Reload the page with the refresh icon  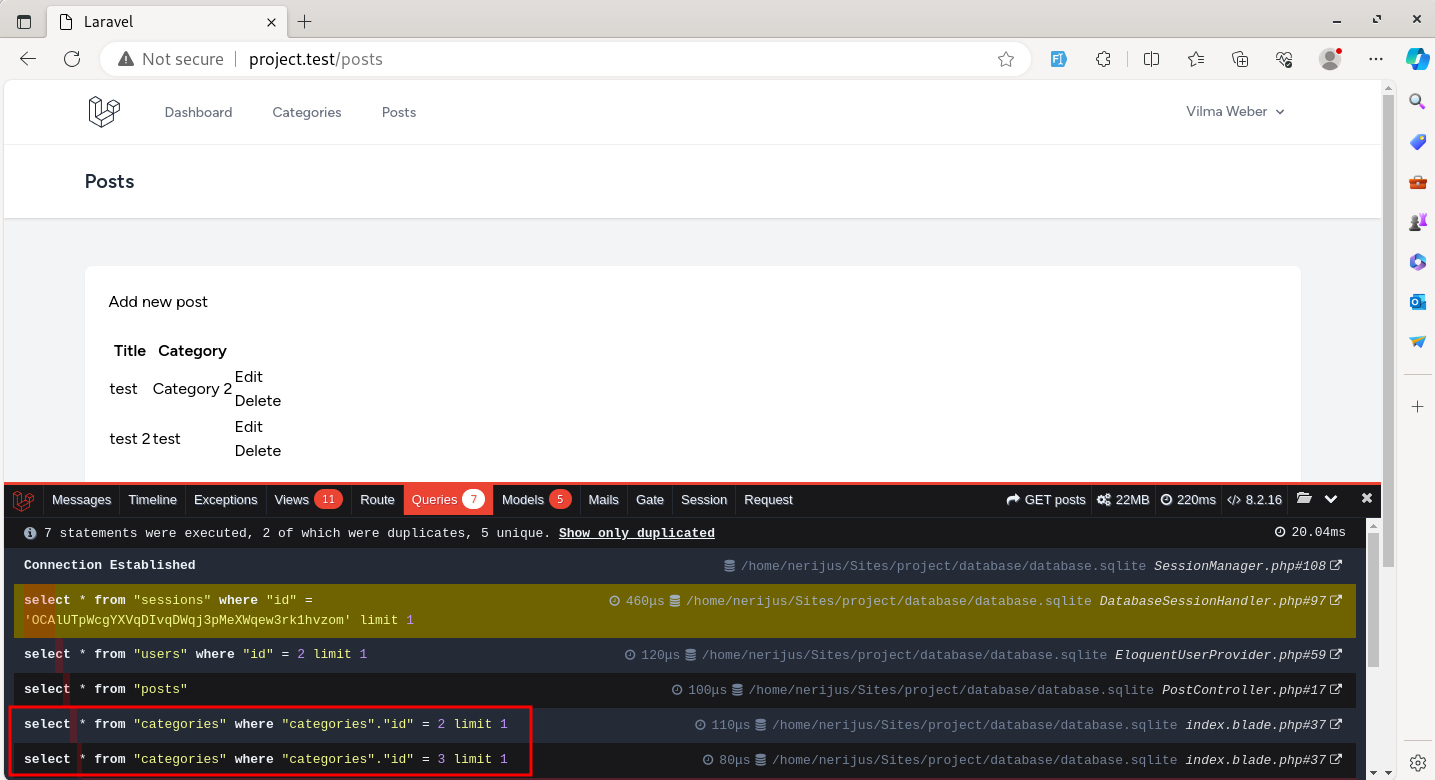point(72,59)
